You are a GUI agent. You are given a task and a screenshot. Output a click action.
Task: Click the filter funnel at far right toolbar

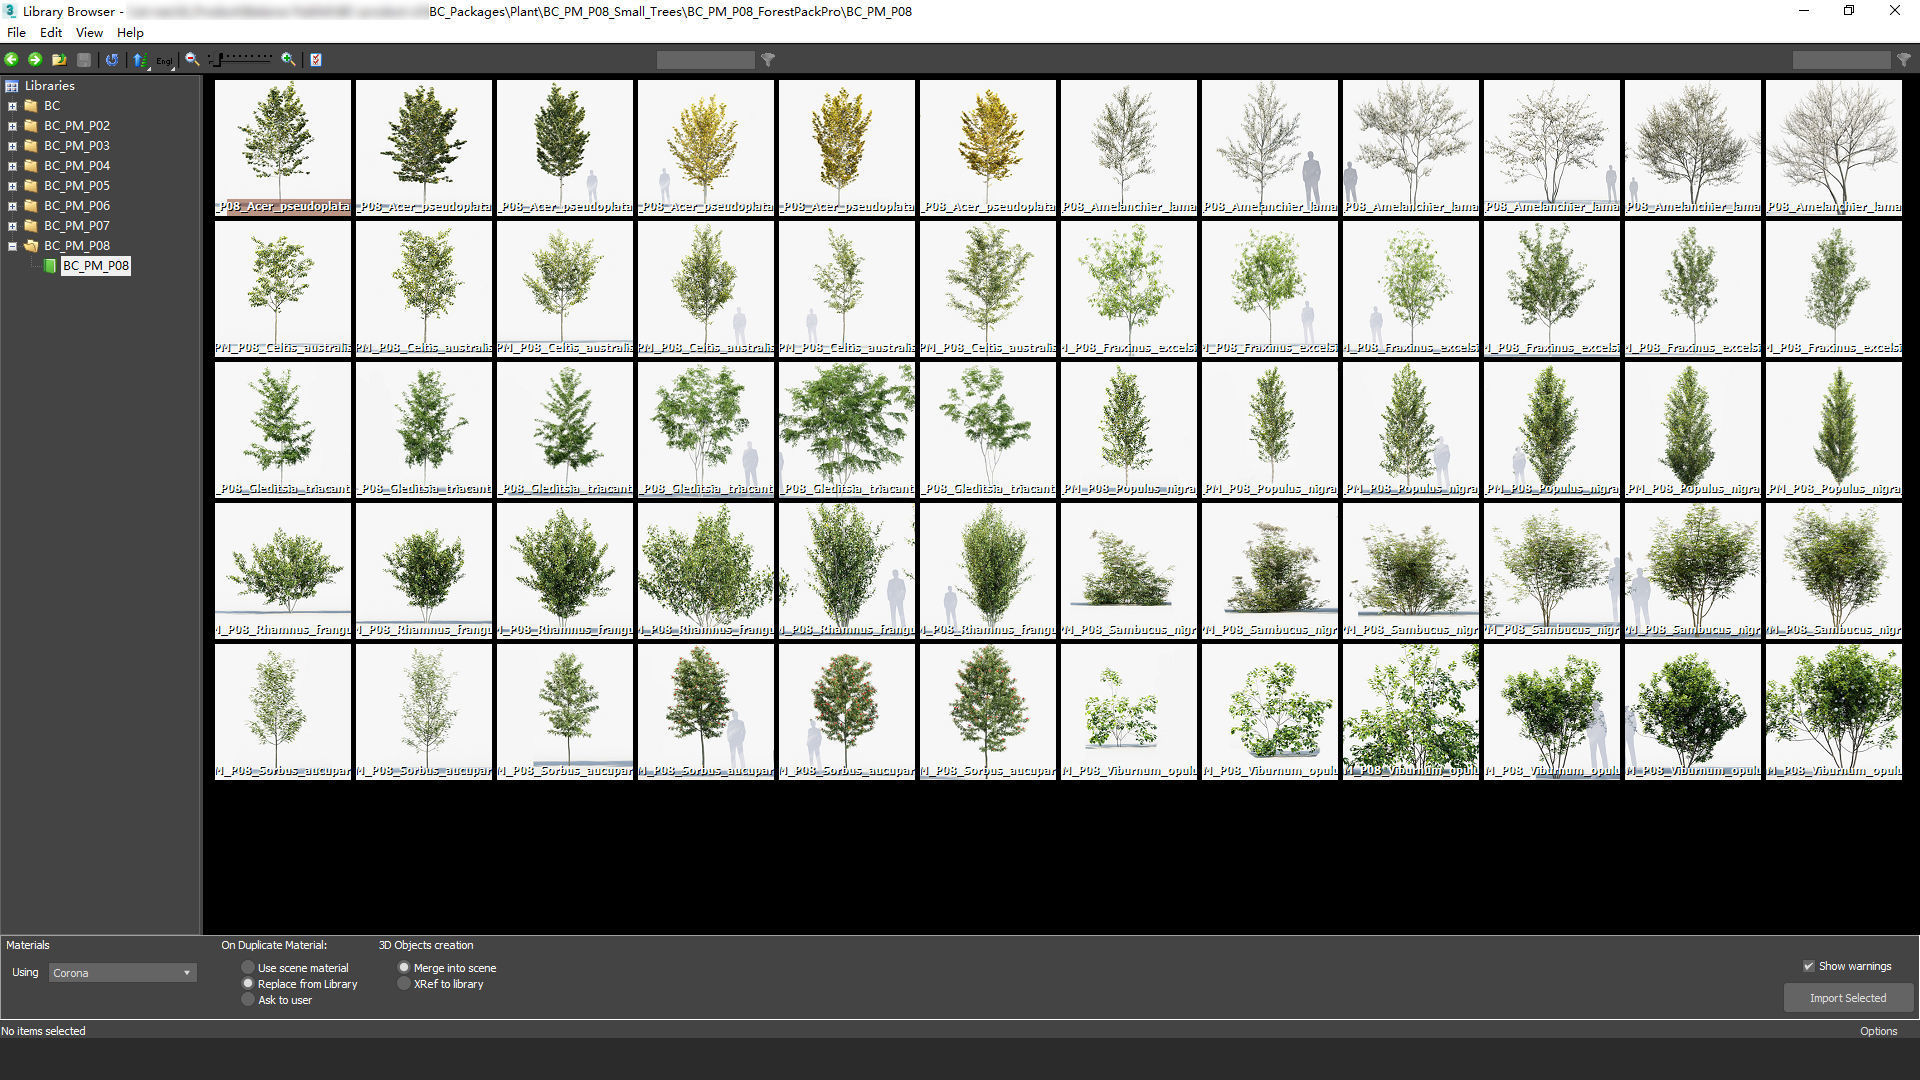(x=1904, y=60)
